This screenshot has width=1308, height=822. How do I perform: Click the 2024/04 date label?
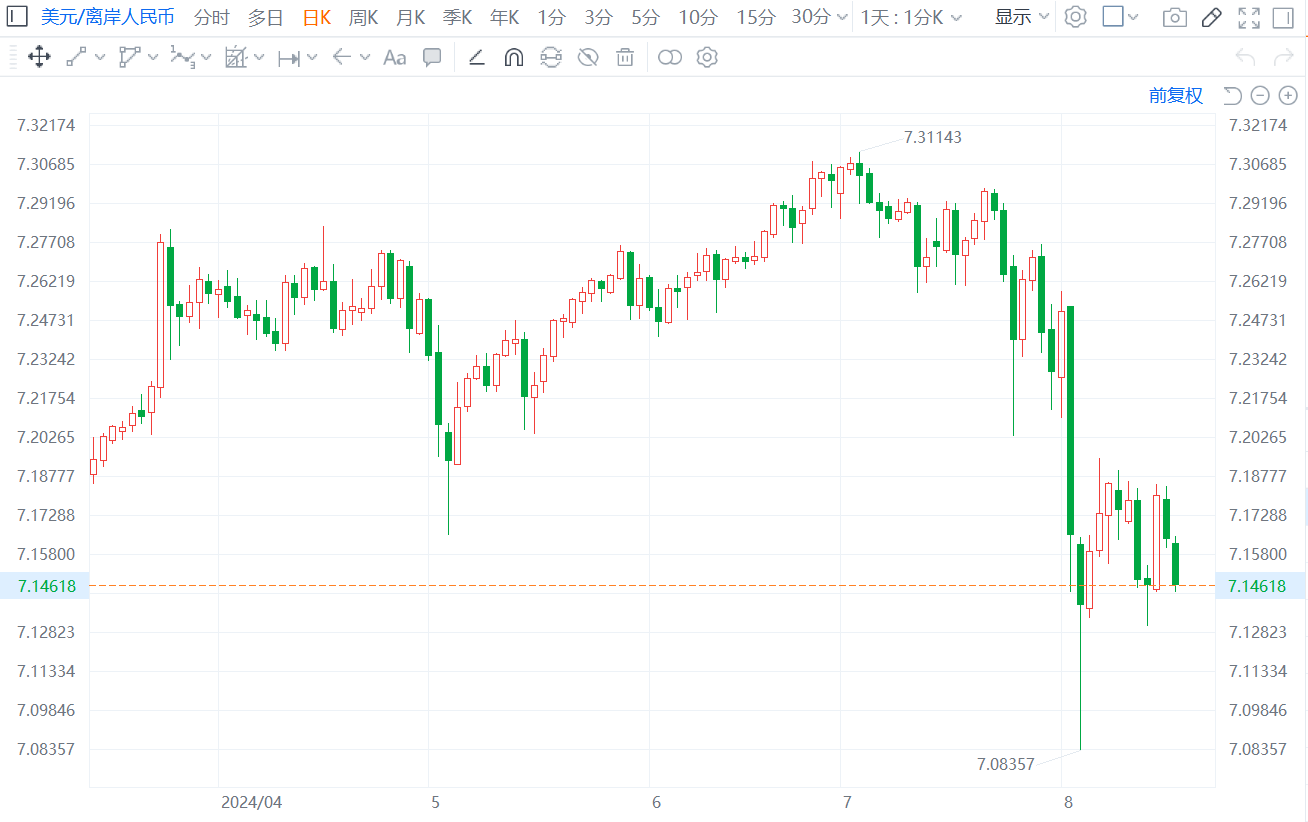252,802
